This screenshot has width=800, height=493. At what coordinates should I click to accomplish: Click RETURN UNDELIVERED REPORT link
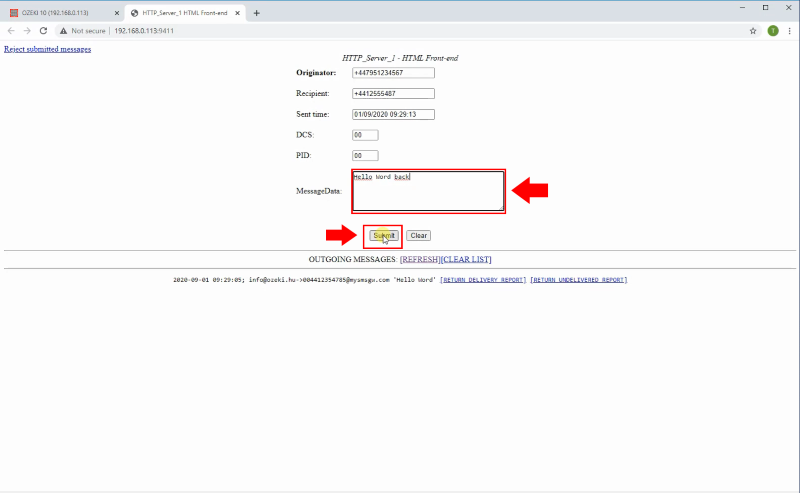(579, 280)
